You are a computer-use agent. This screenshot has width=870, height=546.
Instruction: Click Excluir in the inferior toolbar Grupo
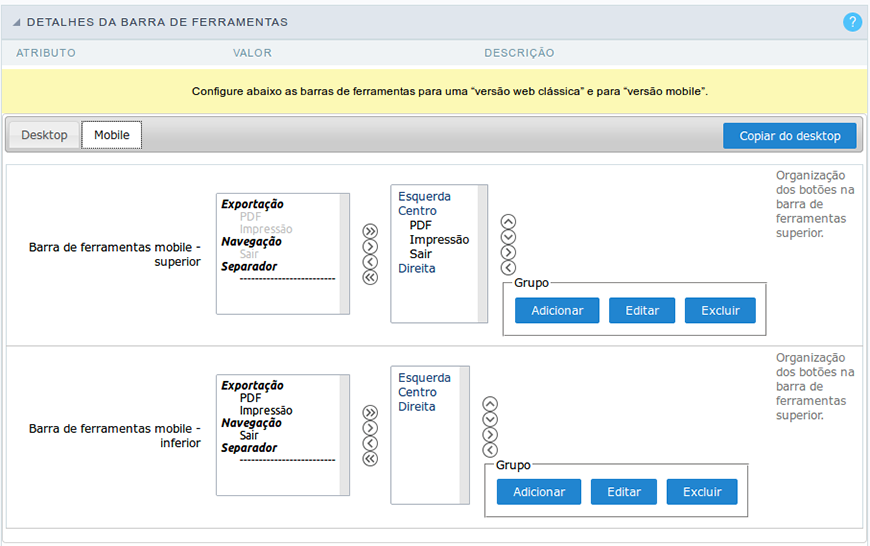tap(702, 492)
